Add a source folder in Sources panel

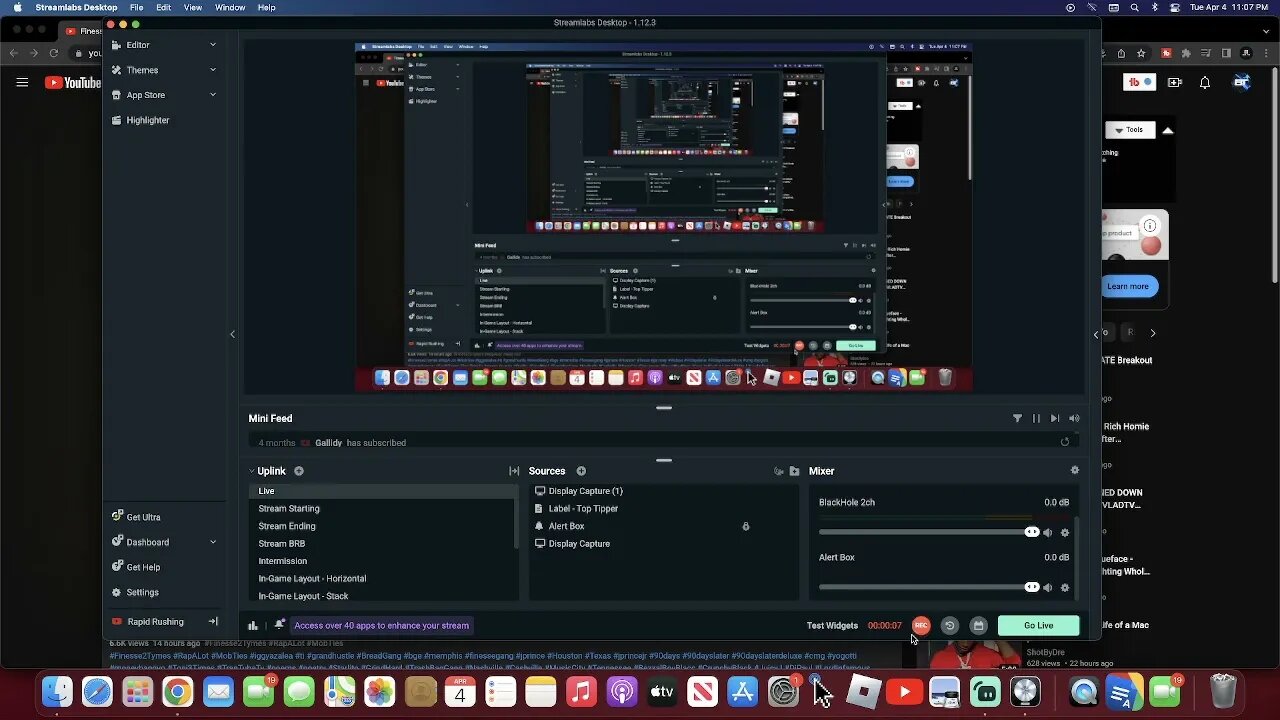(x=794, y=471)
